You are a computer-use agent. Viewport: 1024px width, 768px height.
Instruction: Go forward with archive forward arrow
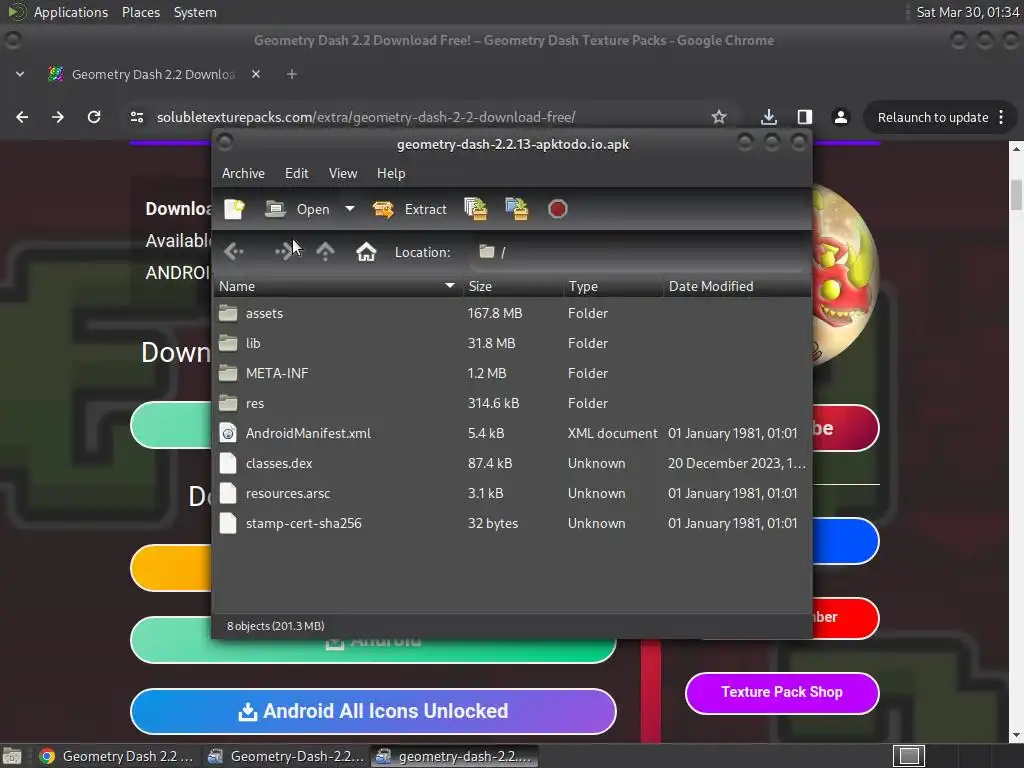pyautogui.click(x=284, y=251)
